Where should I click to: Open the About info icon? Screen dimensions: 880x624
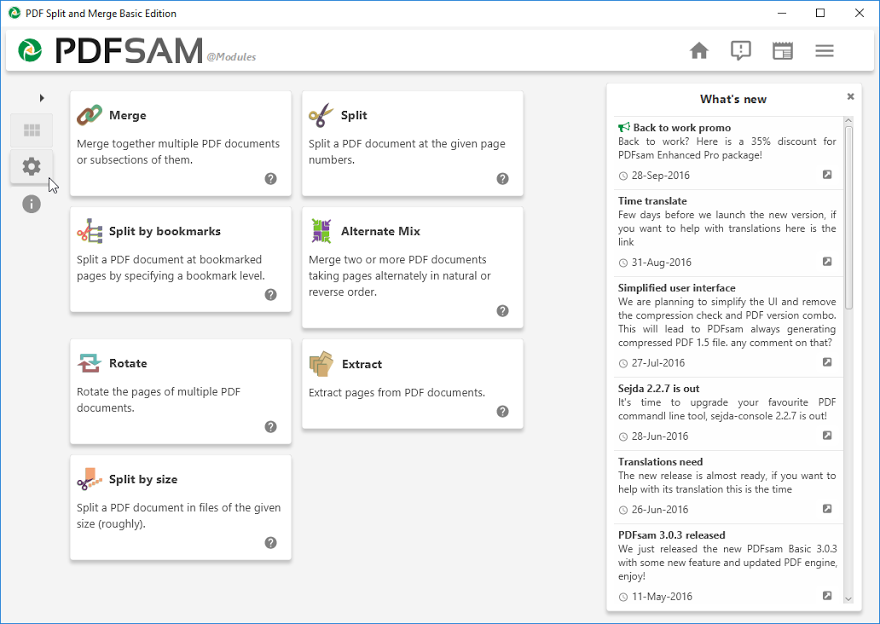tap(31, 204)
